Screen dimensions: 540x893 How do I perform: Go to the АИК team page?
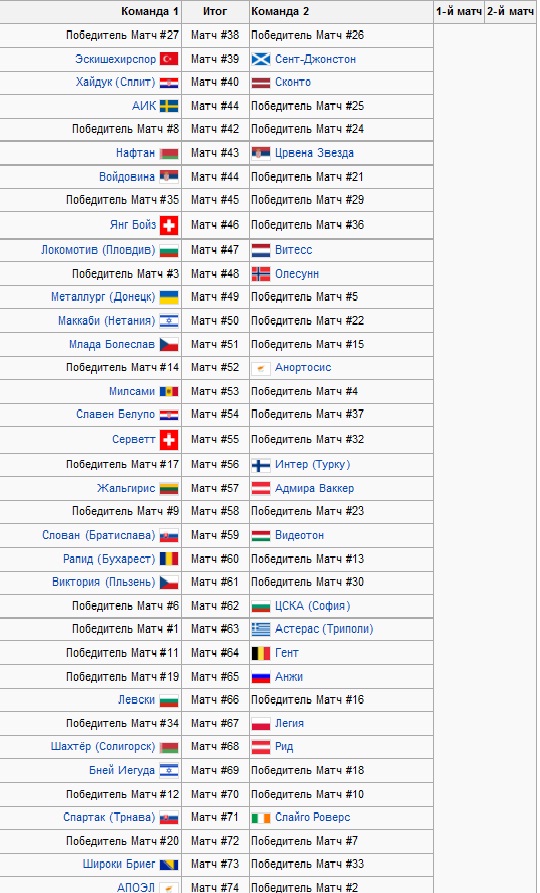pos(144,106)
